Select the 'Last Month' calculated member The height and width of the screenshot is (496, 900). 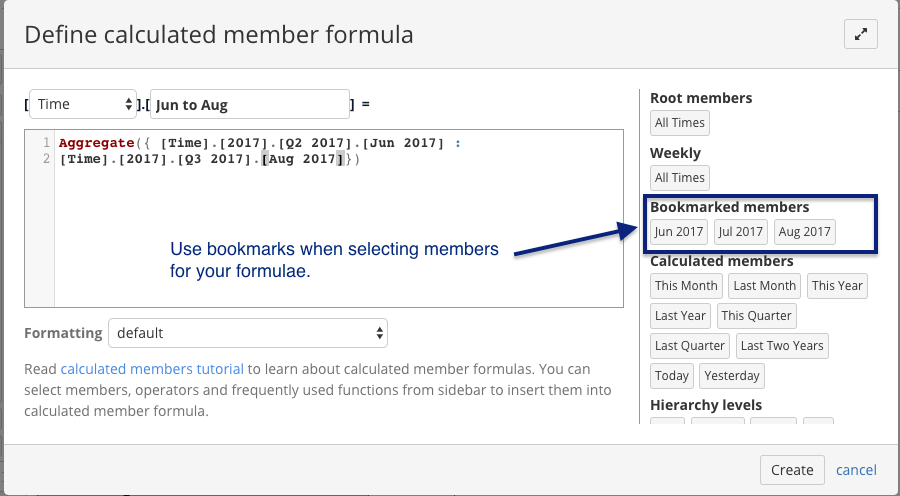(764, 286)
